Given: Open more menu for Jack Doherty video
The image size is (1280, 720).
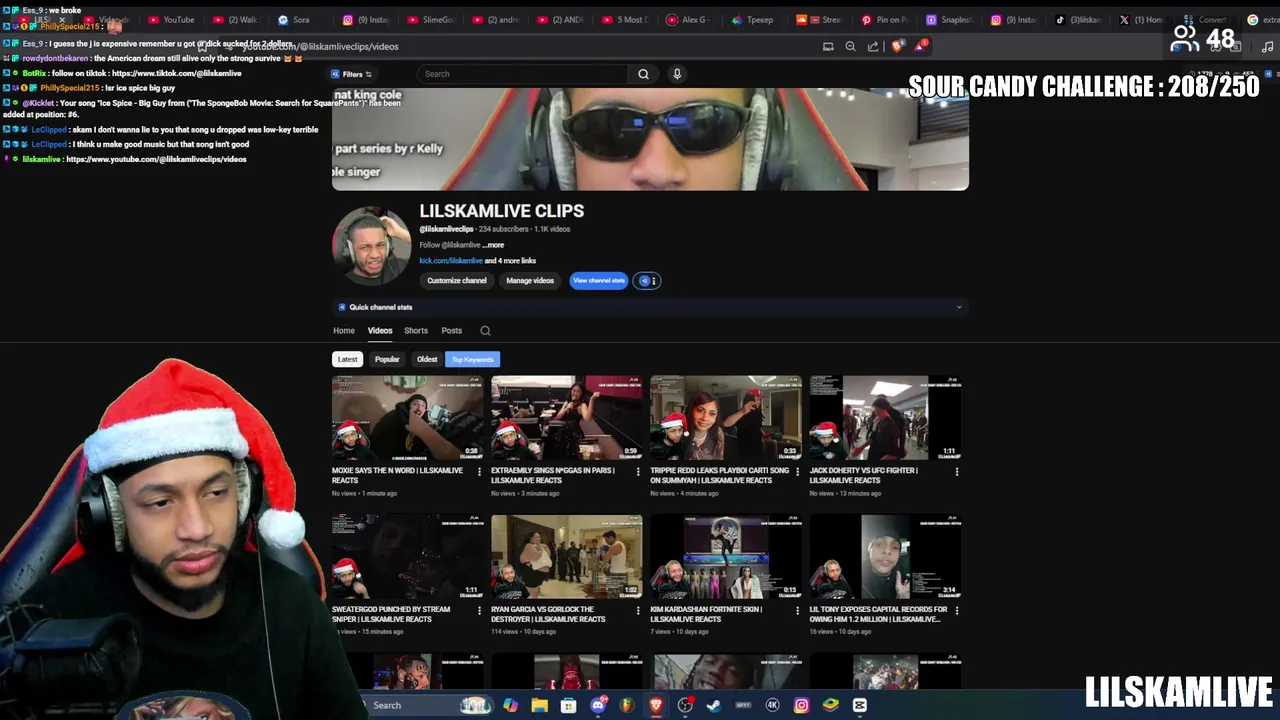Looking at the screenshot, I should point(957,472).
